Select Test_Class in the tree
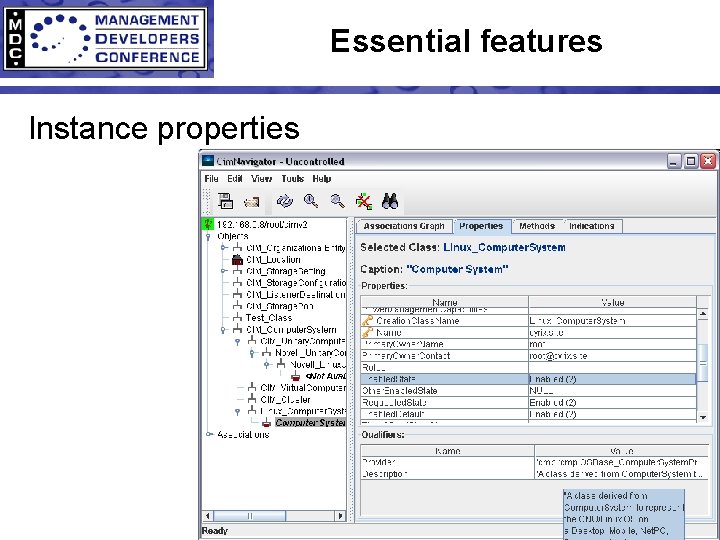Viewport: 720px width, 540px height. [x=269, y=318]
